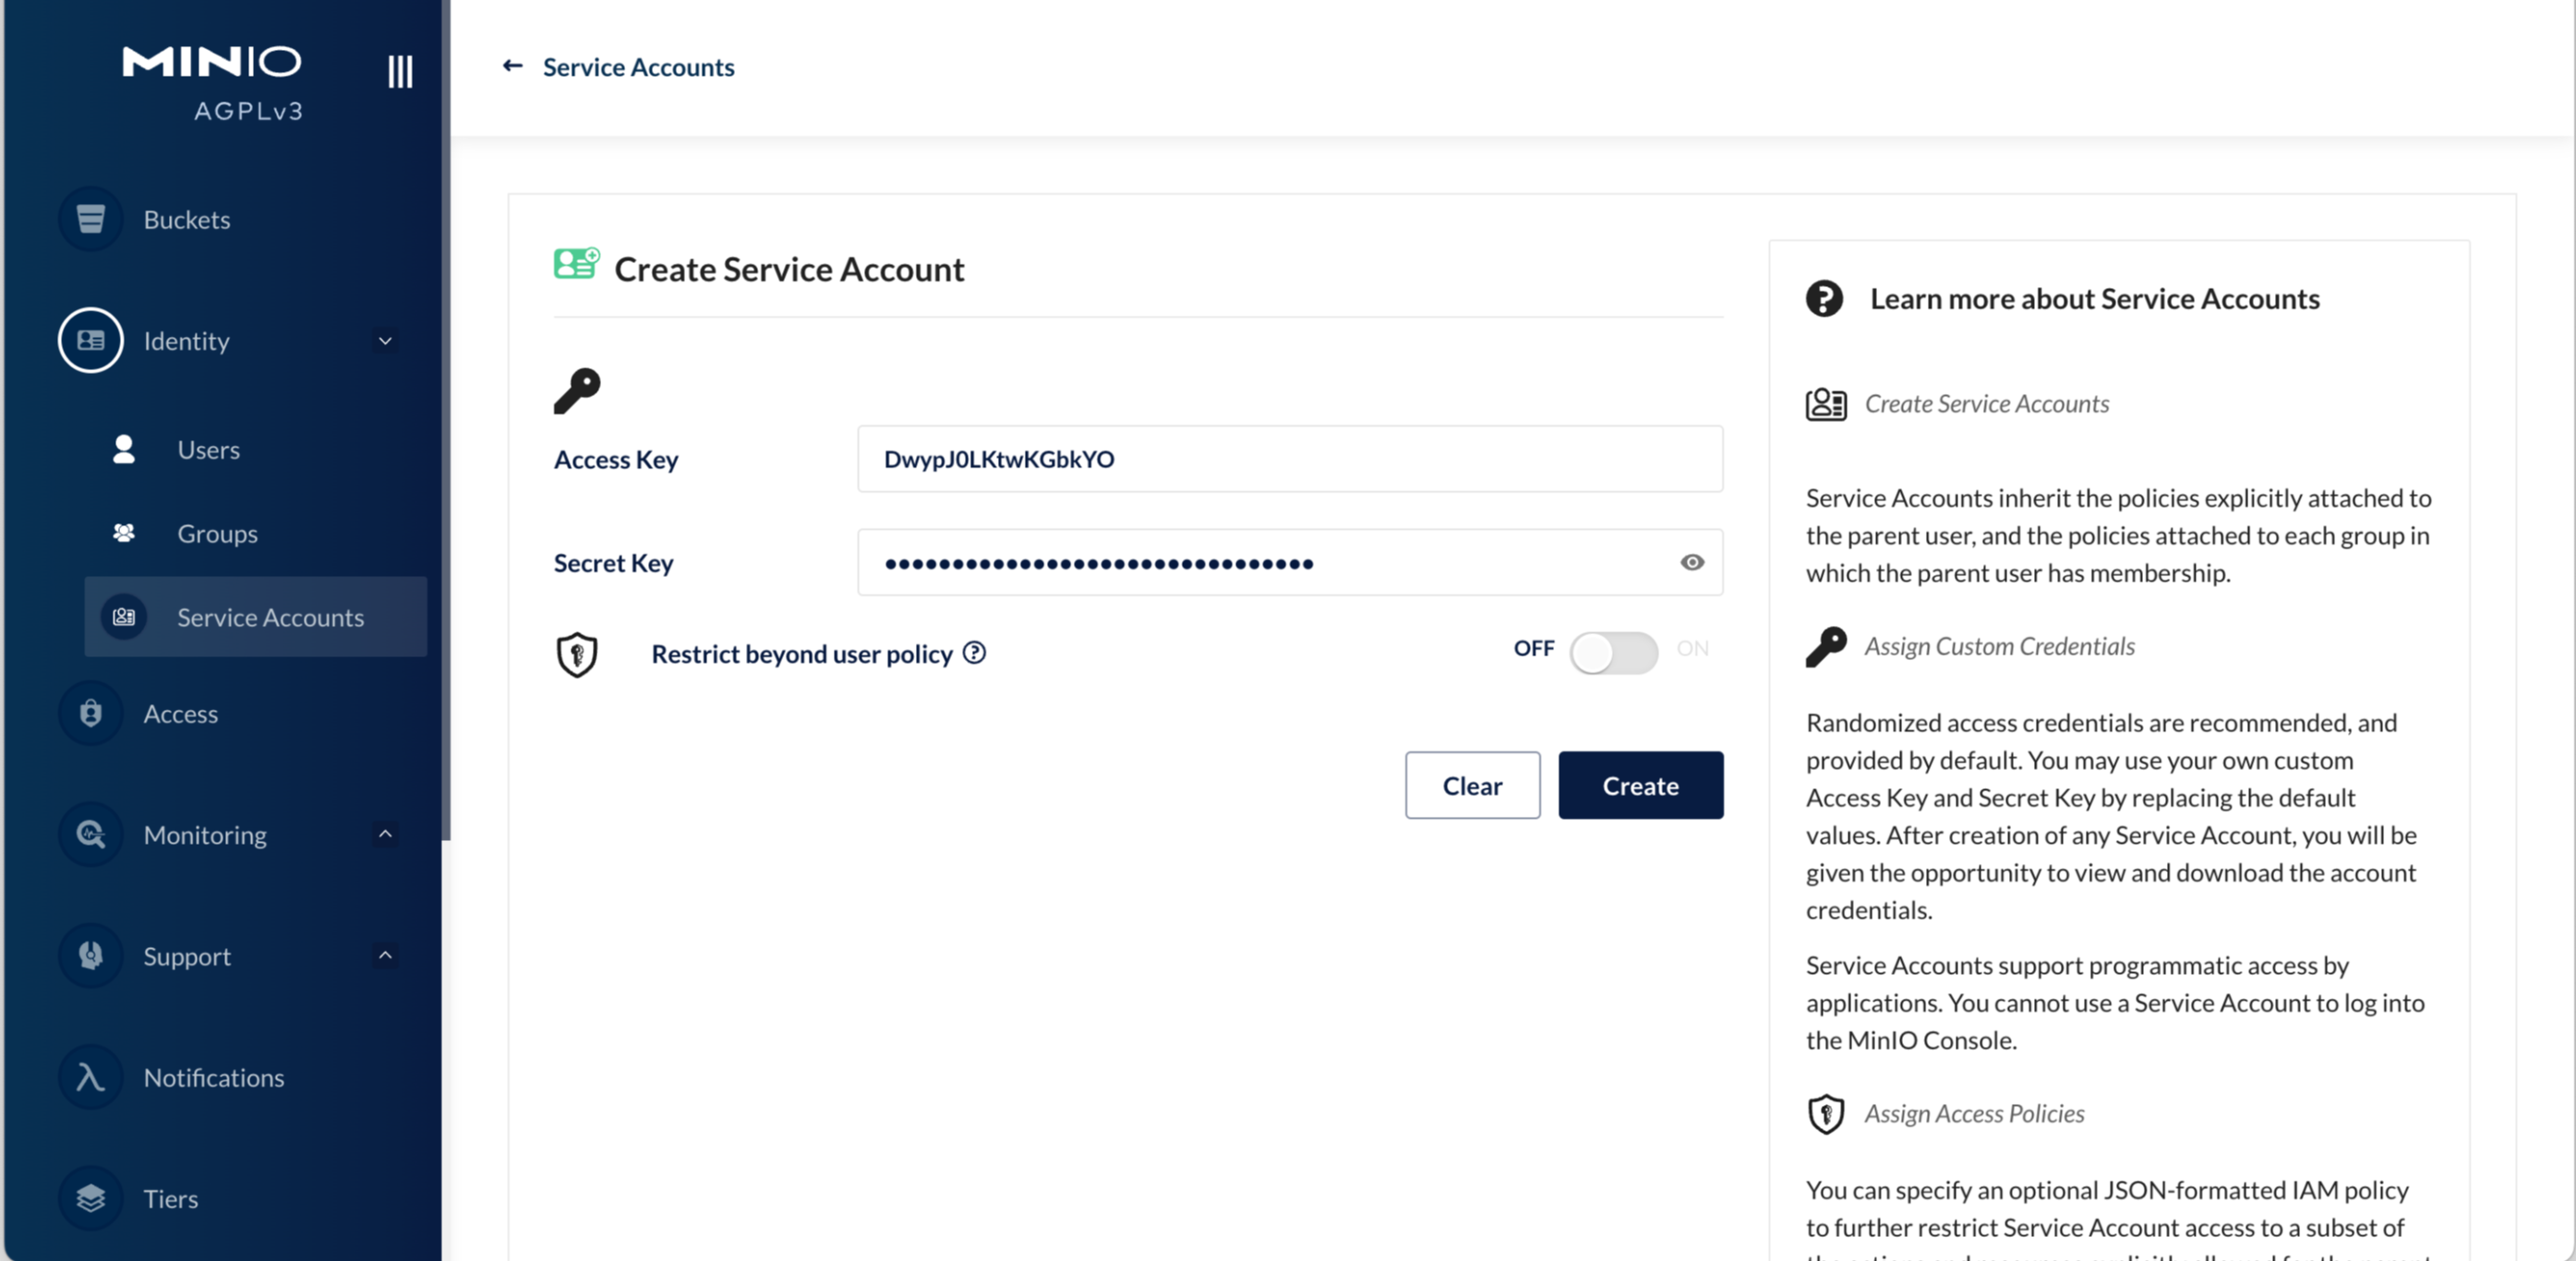Viewport: 2576px width, 1261px height.
Task: Click the Notifications lambda icon
Action: point(90,1077)
